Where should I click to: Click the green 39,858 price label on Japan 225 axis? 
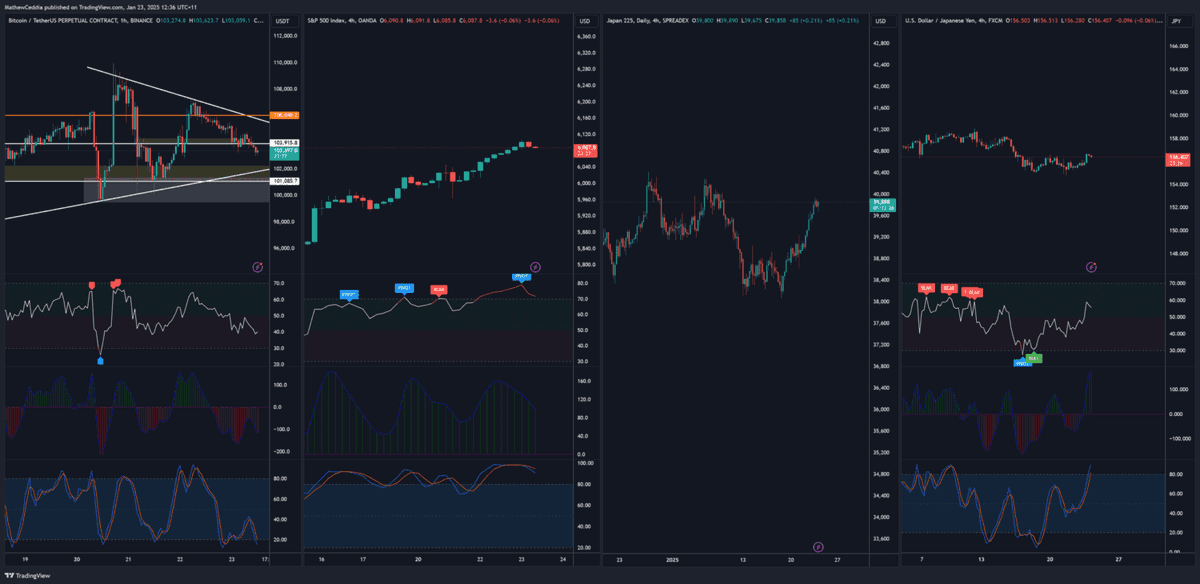pos(882,205)
